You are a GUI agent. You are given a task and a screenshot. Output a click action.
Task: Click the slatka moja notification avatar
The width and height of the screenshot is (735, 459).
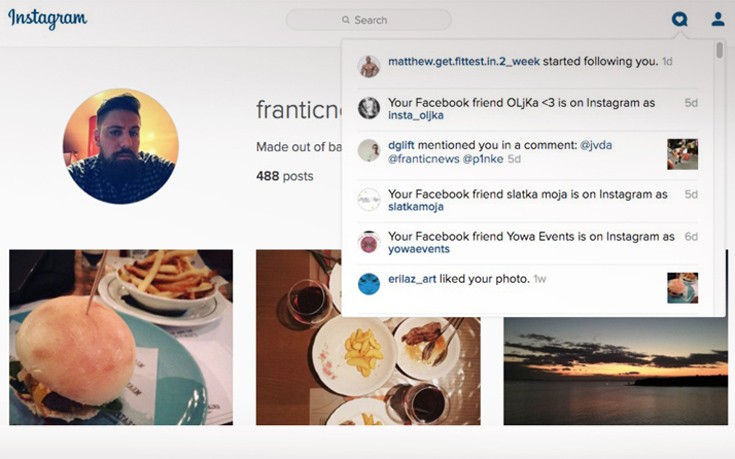click(x=369, y=199)
